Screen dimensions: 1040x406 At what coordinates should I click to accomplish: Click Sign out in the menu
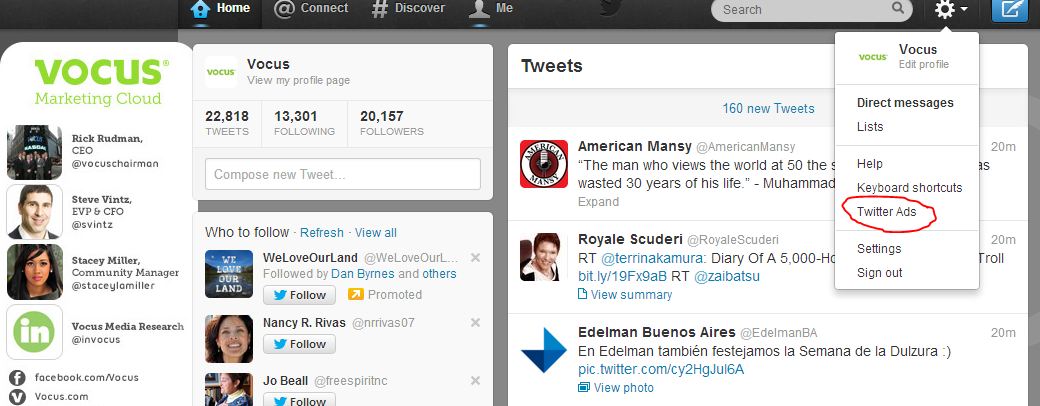coord(879,272)
